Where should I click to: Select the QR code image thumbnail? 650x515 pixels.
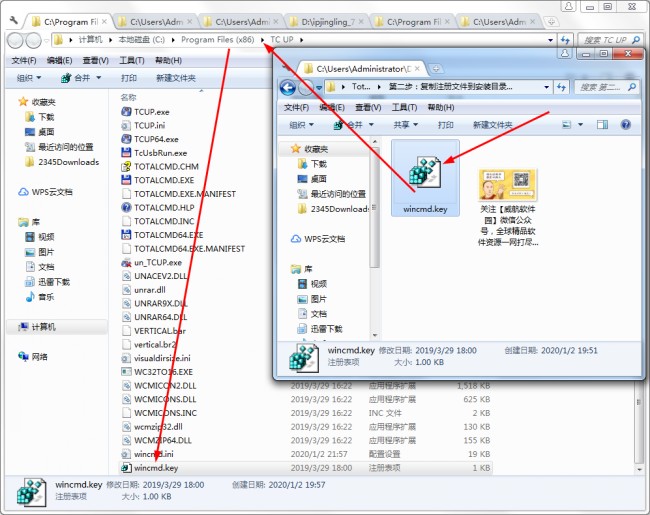pos(507,185)
